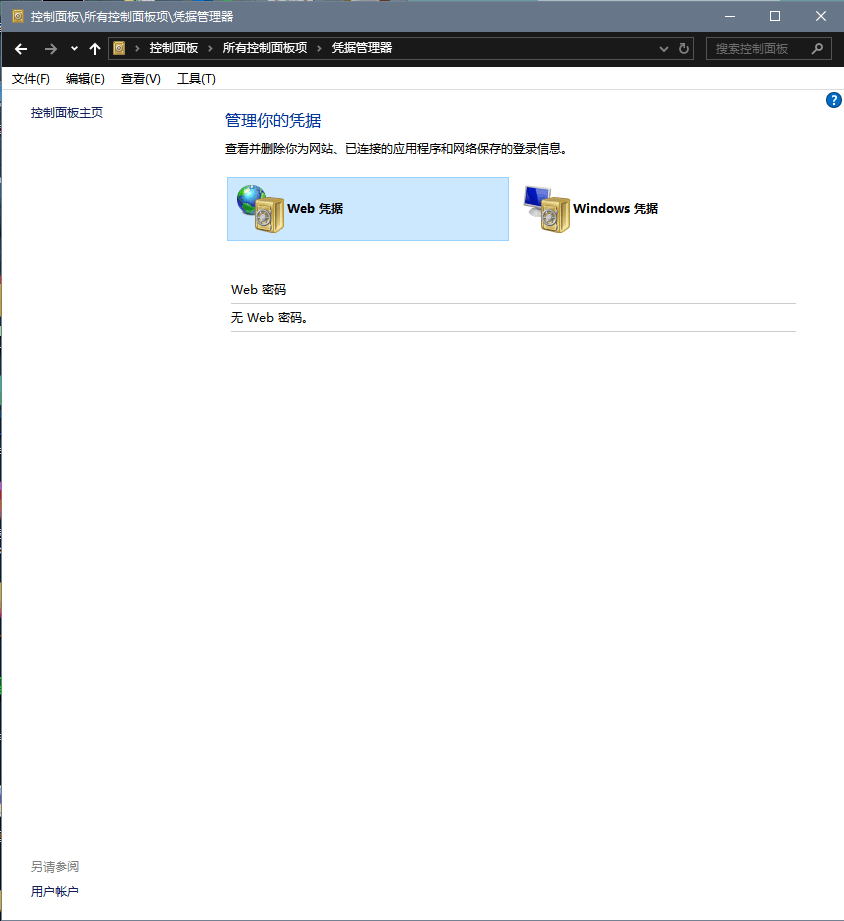Viewport: 844px width, 921px height.
Task: Close the credential manager window
Action: (x=821, y=16)
